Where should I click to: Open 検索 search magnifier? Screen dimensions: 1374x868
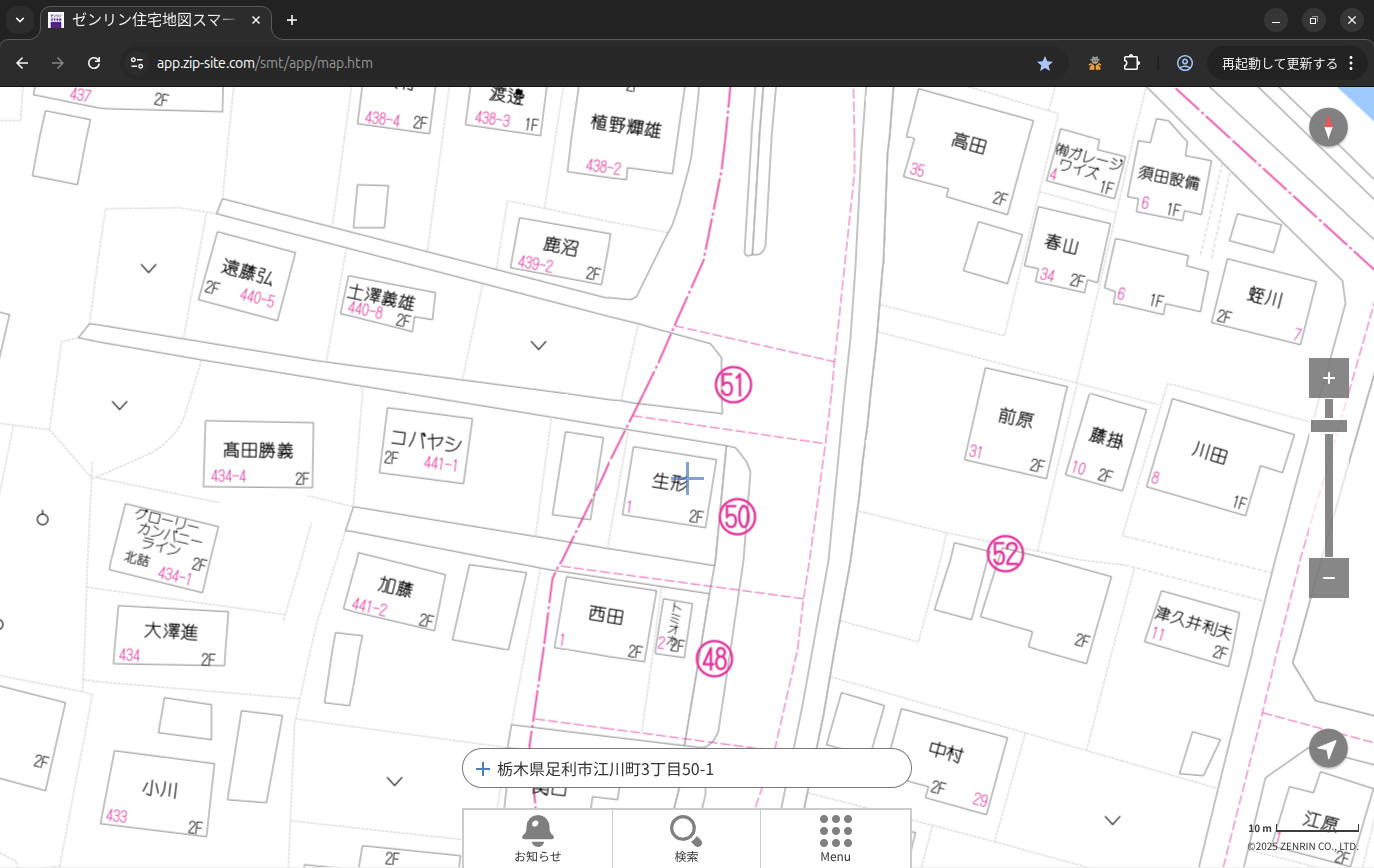pyautogui.click(x=686, y=838)
